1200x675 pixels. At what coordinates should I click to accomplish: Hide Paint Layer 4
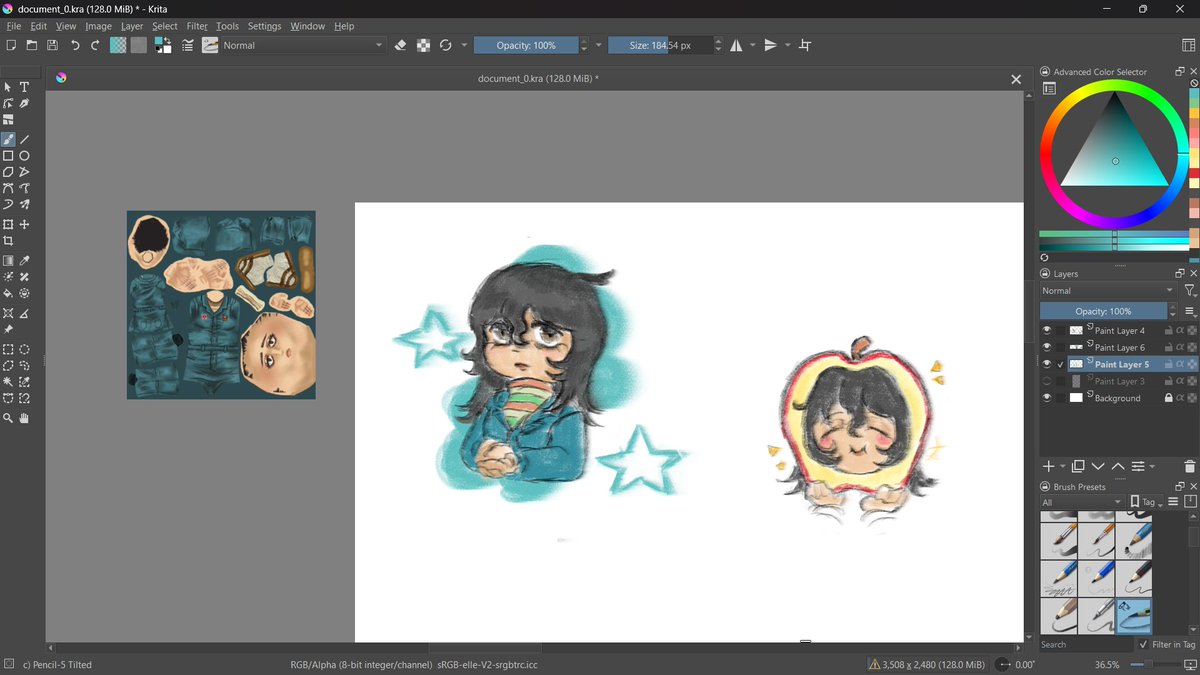(1047, 330)
